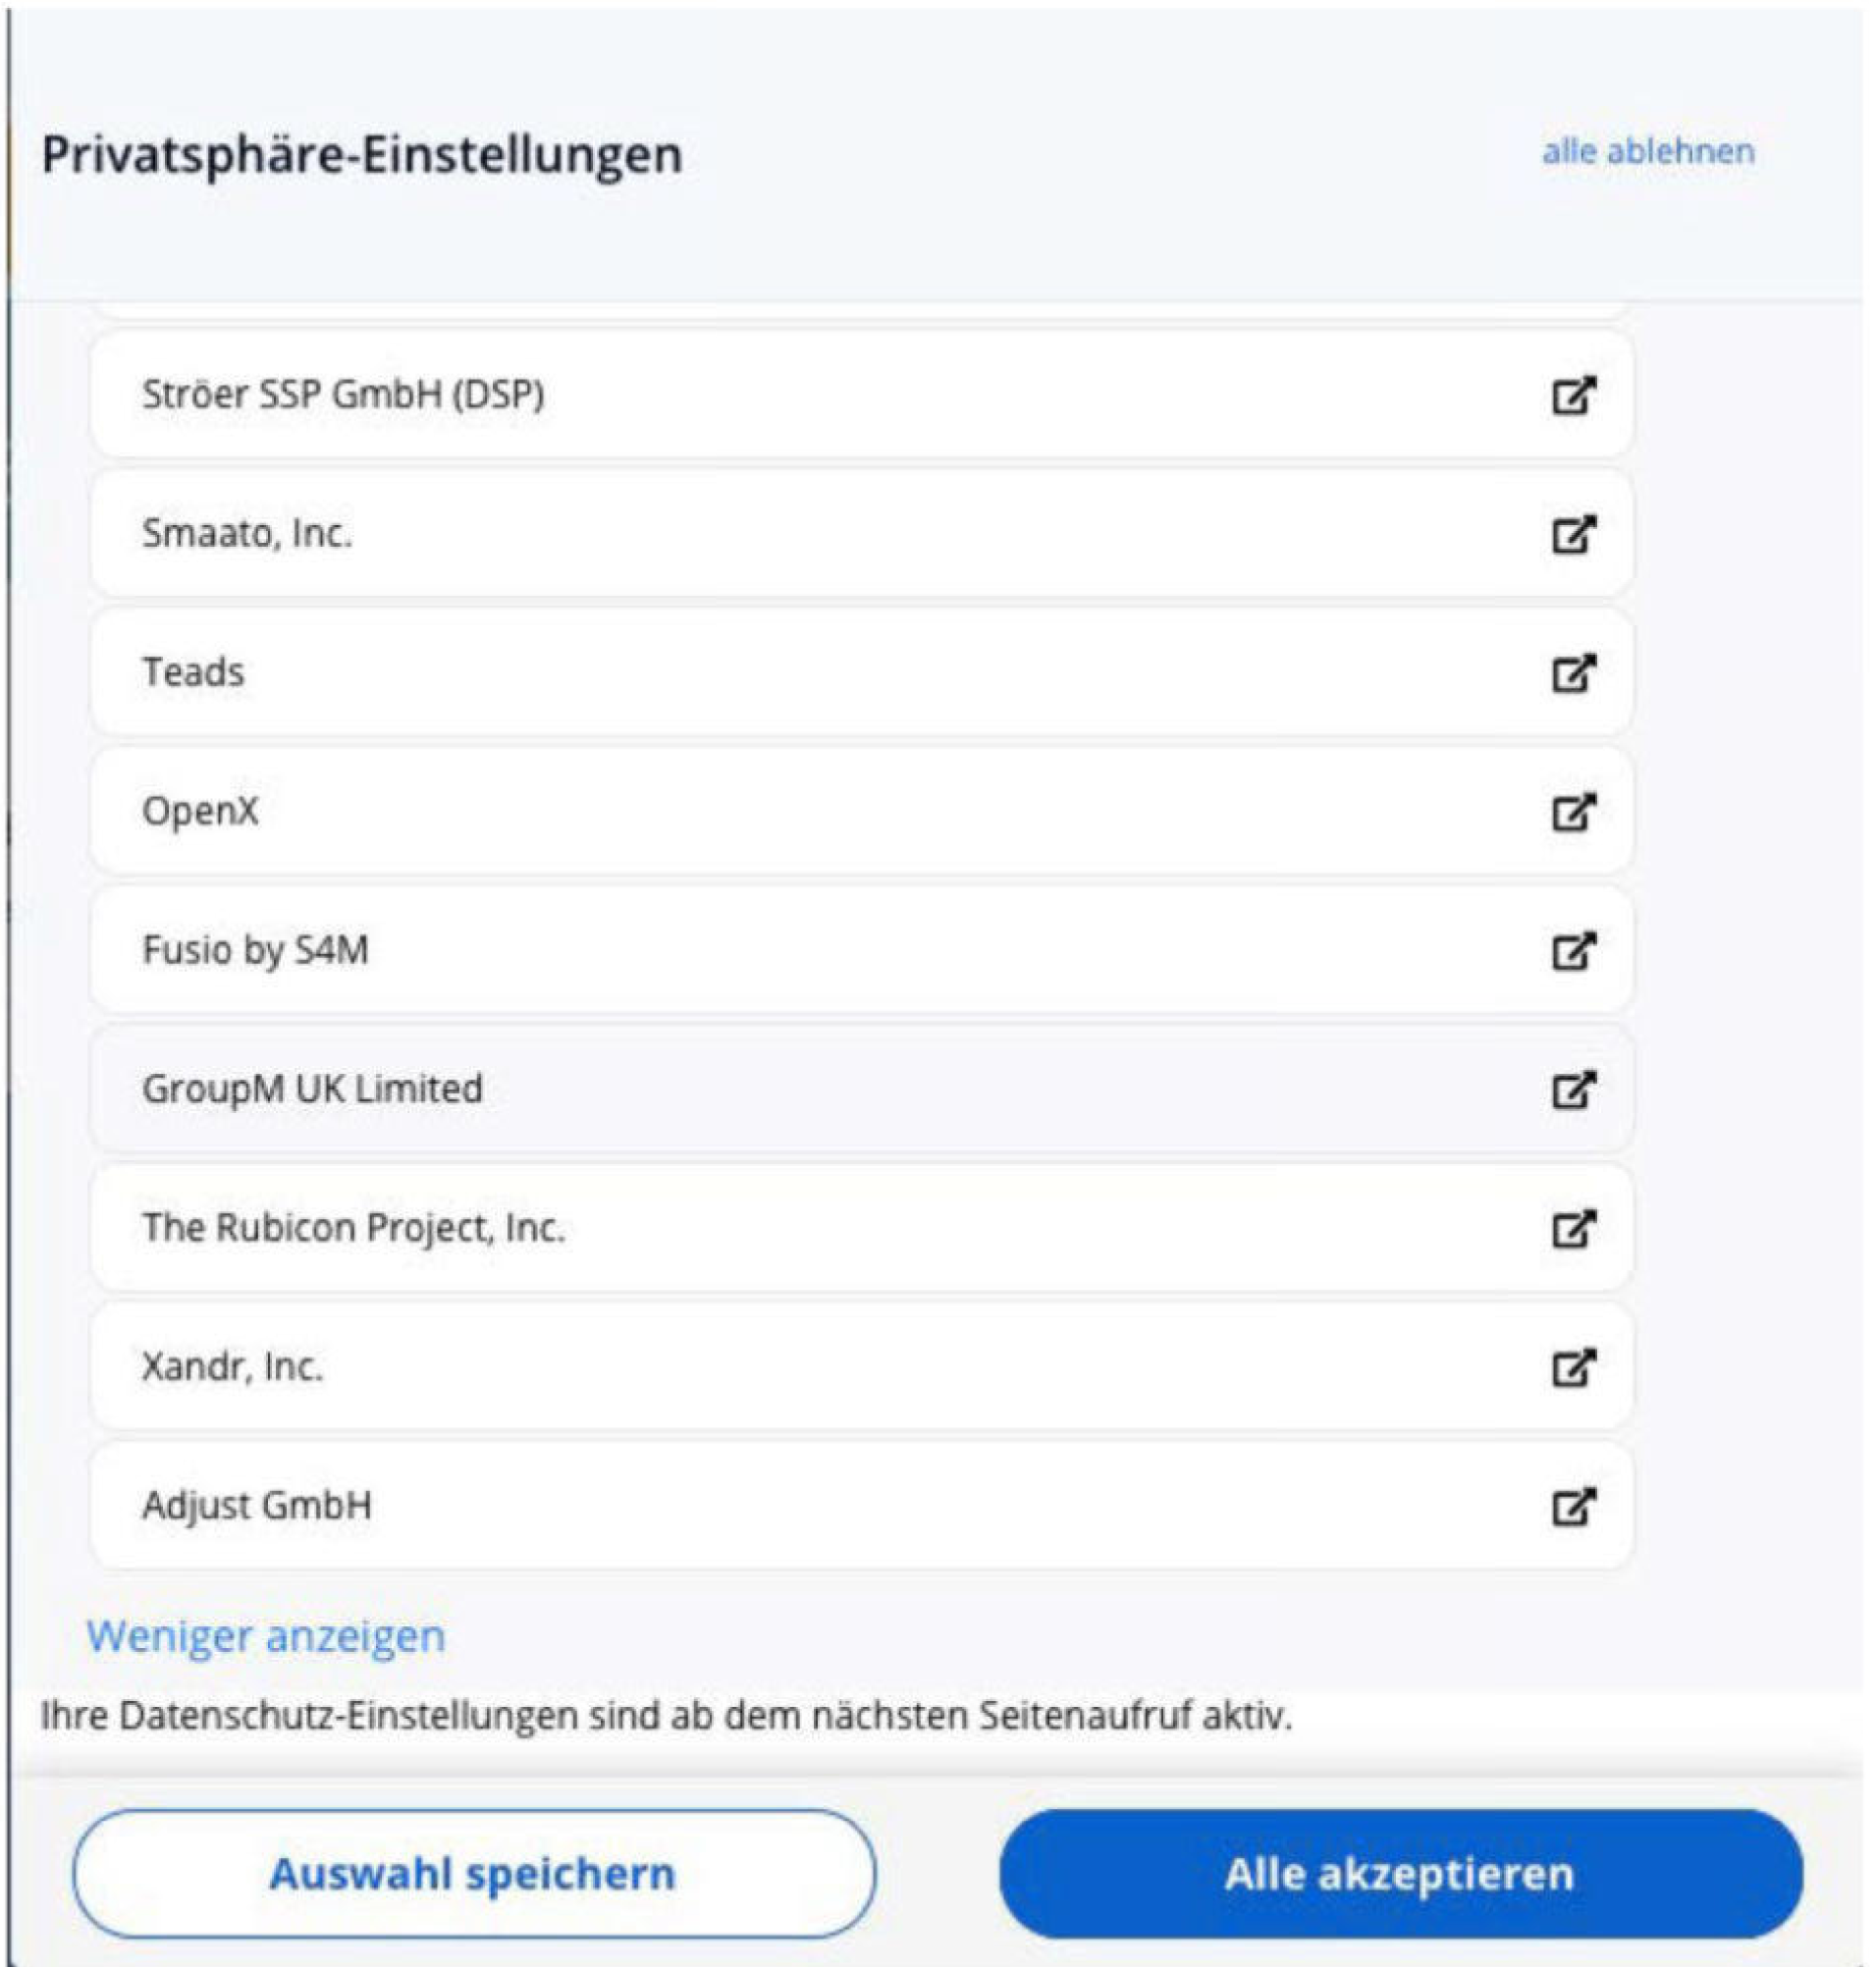Click the Adjust GmbH external link icon

1573,1507
